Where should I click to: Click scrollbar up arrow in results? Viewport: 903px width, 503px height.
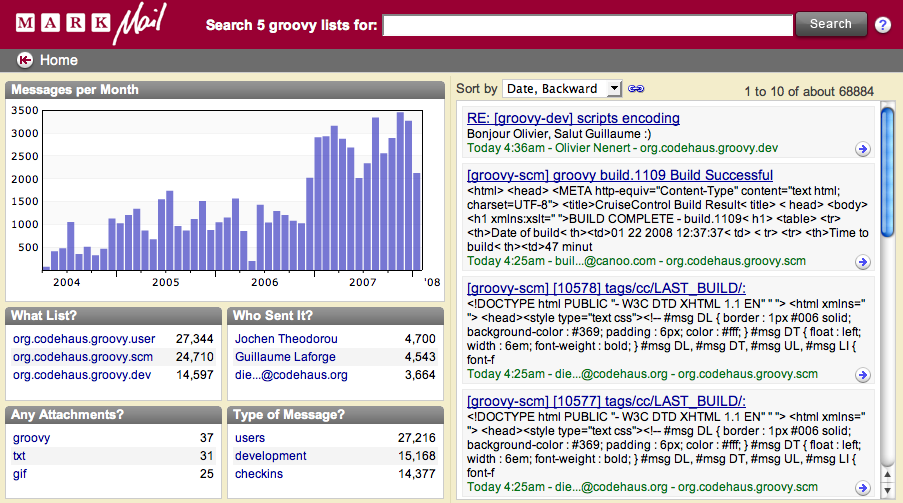pyautogui.click(x=887, y=474)
